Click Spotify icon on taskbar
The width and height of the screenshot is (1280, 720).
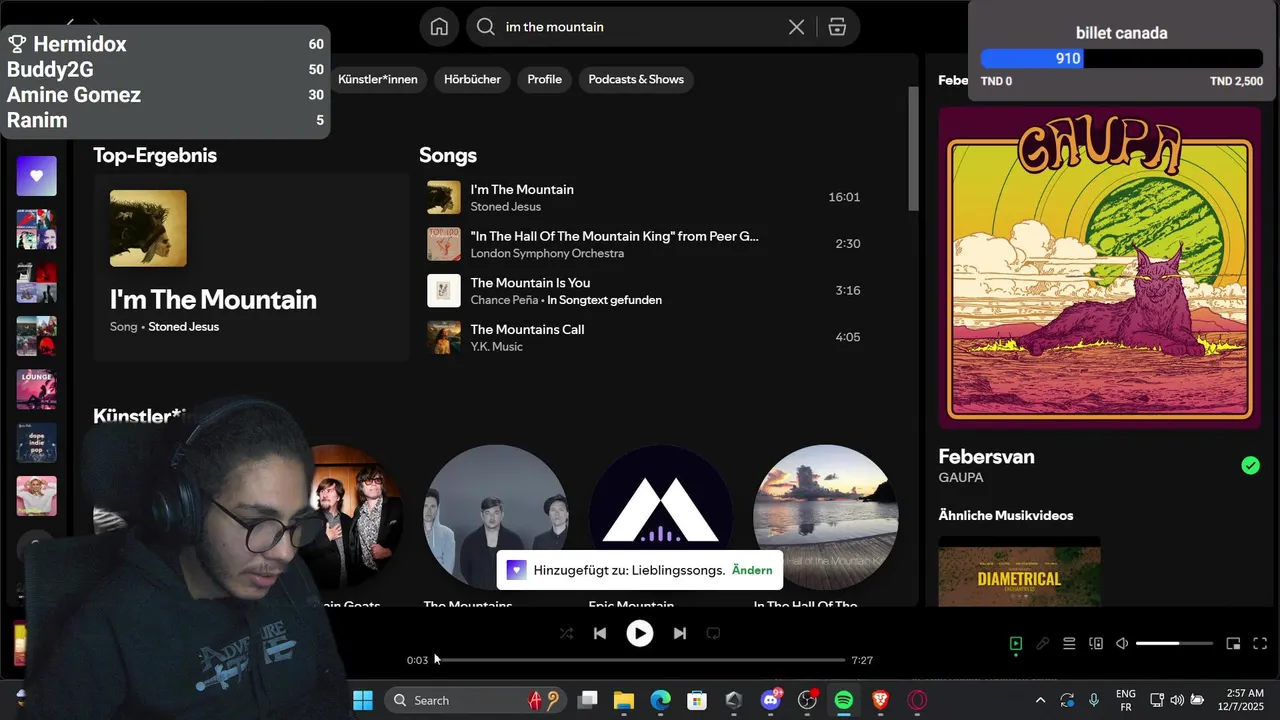click(844, 700)
